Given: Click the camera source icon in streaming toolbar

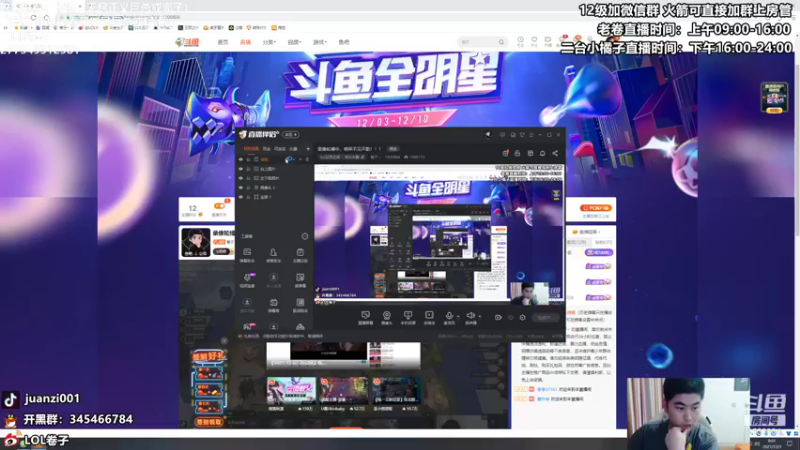Looking at the screenshot, I should click(387, 317).
